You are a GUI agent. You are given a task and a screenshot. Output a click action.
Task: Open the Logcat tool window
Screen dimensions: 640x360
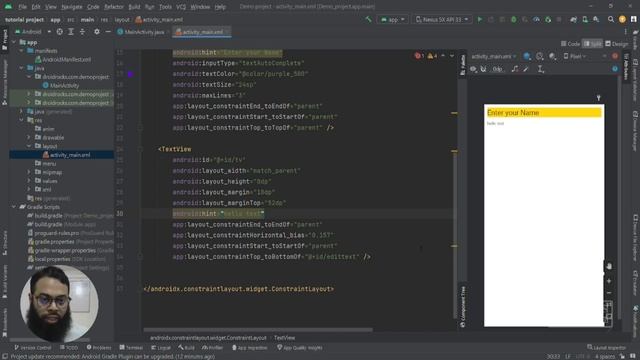click(161, 348)
